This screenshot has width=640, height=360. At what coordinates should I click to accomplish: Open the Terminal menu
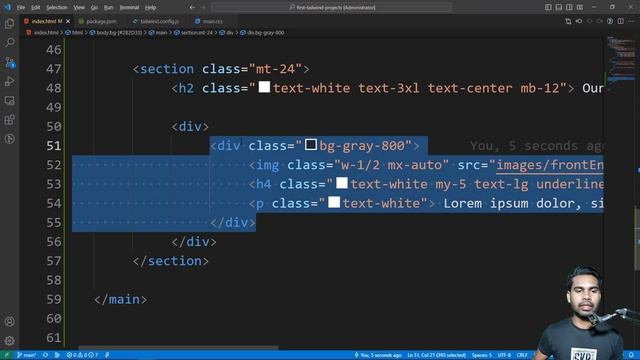click(129, 7)
